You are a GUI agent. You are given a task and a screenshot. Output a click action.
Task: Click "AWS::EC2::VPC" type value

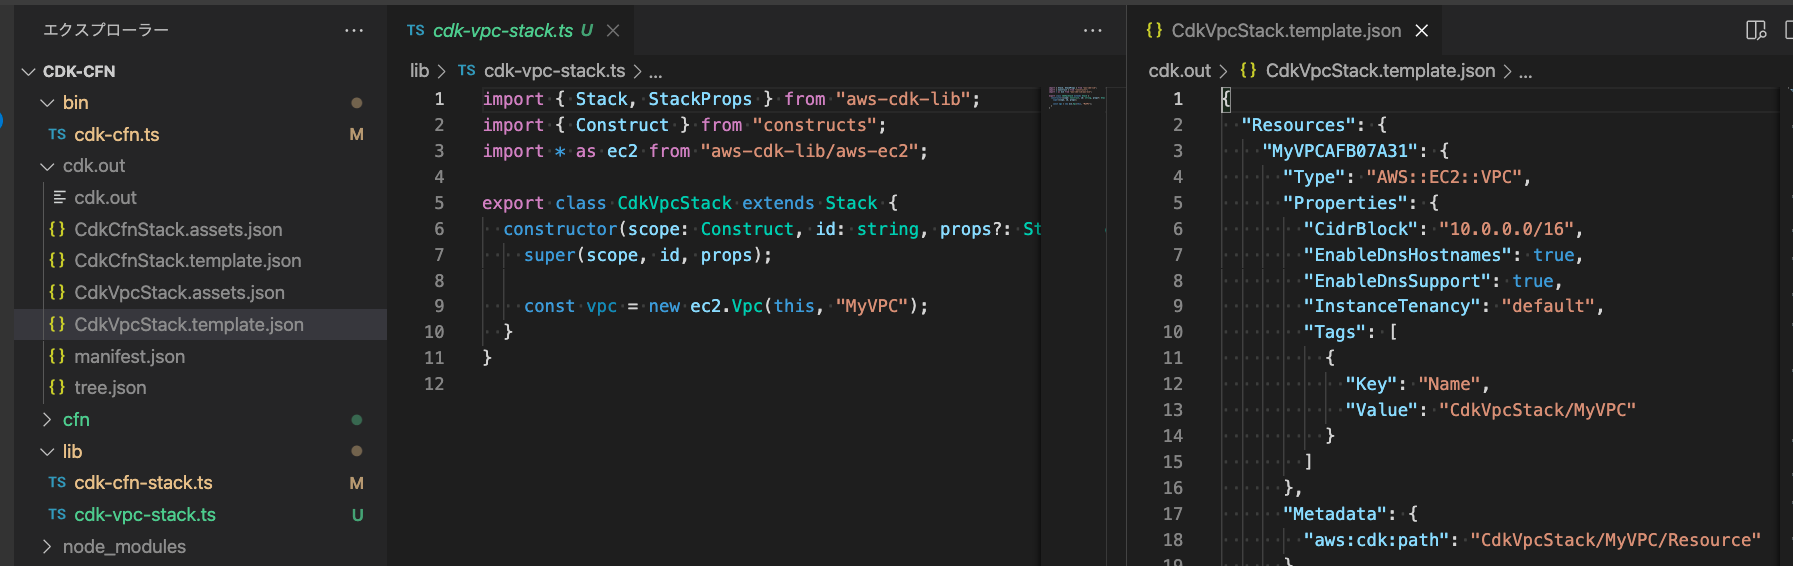pyautogui.click(x=1444, y=177)
